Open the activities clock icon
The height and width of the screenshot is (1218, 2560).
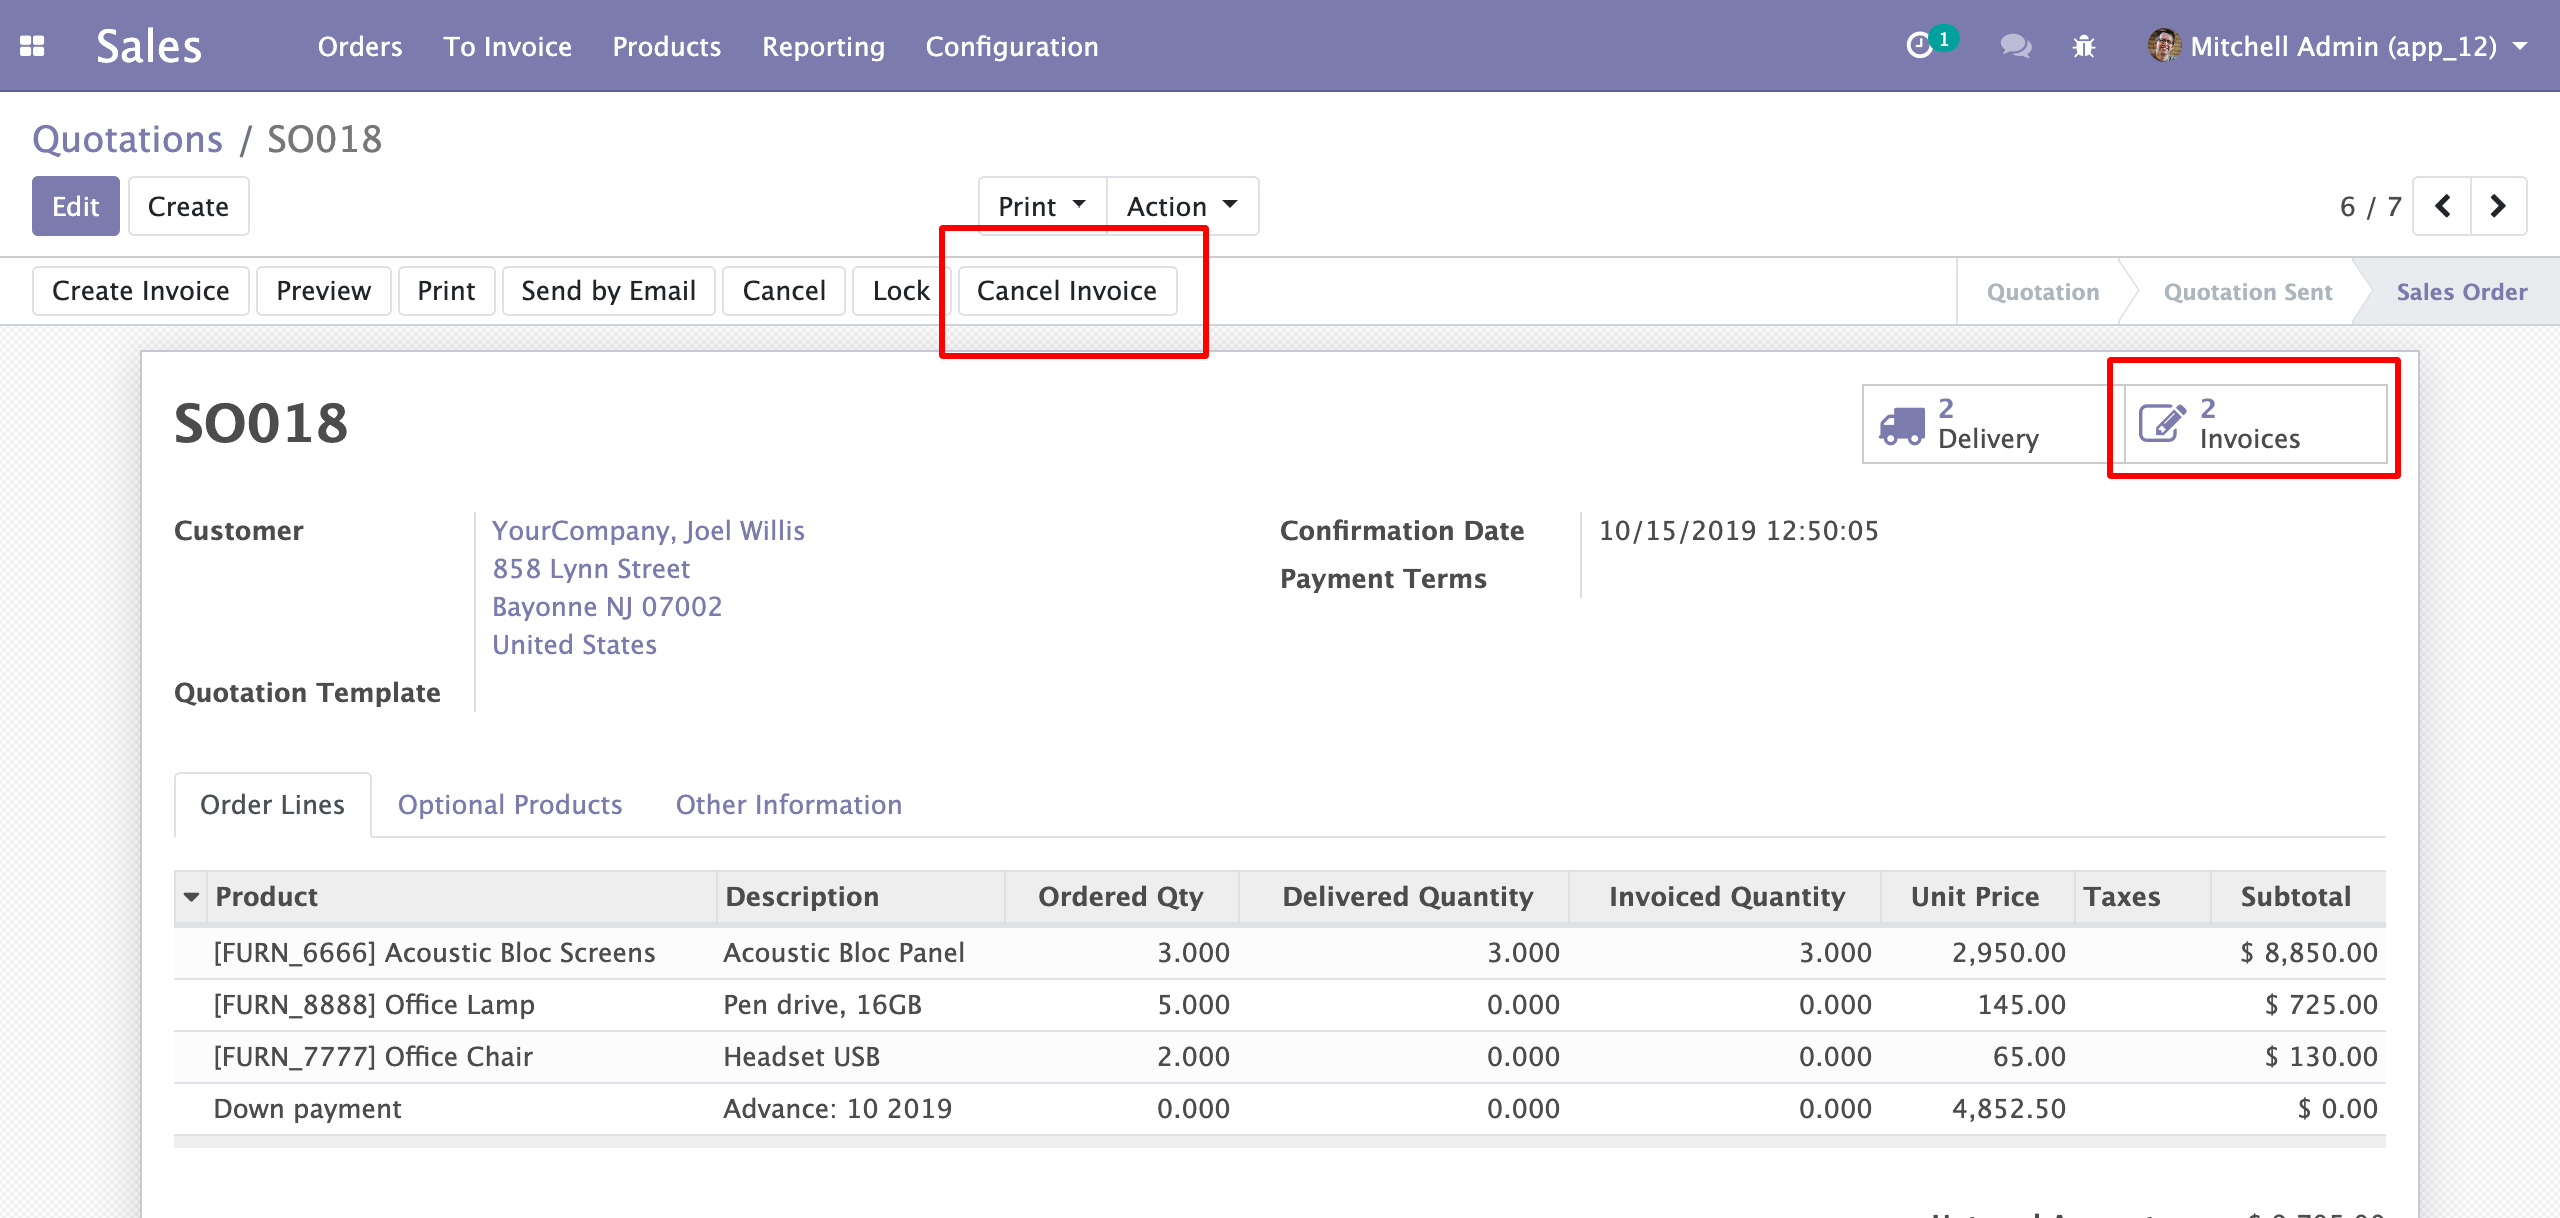(1919, 46)
